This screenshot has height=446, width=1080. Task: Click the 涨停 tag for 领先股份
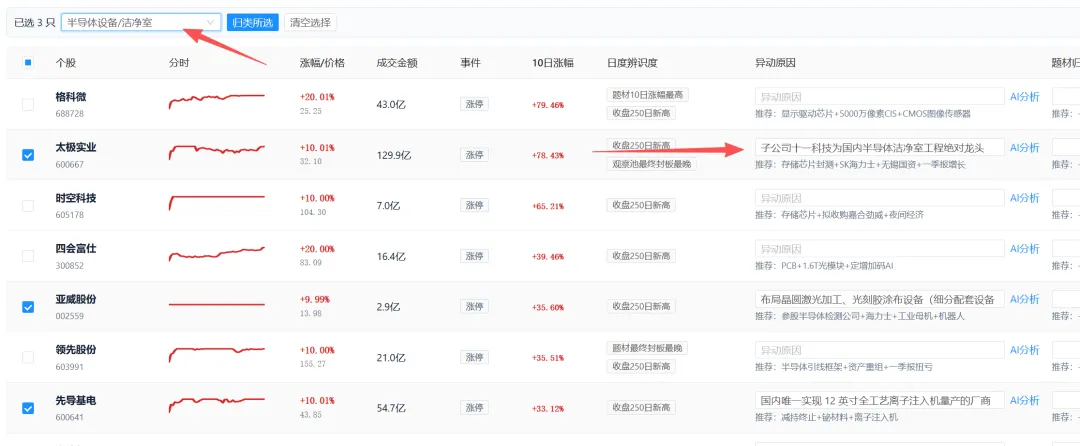click(474, 357)
